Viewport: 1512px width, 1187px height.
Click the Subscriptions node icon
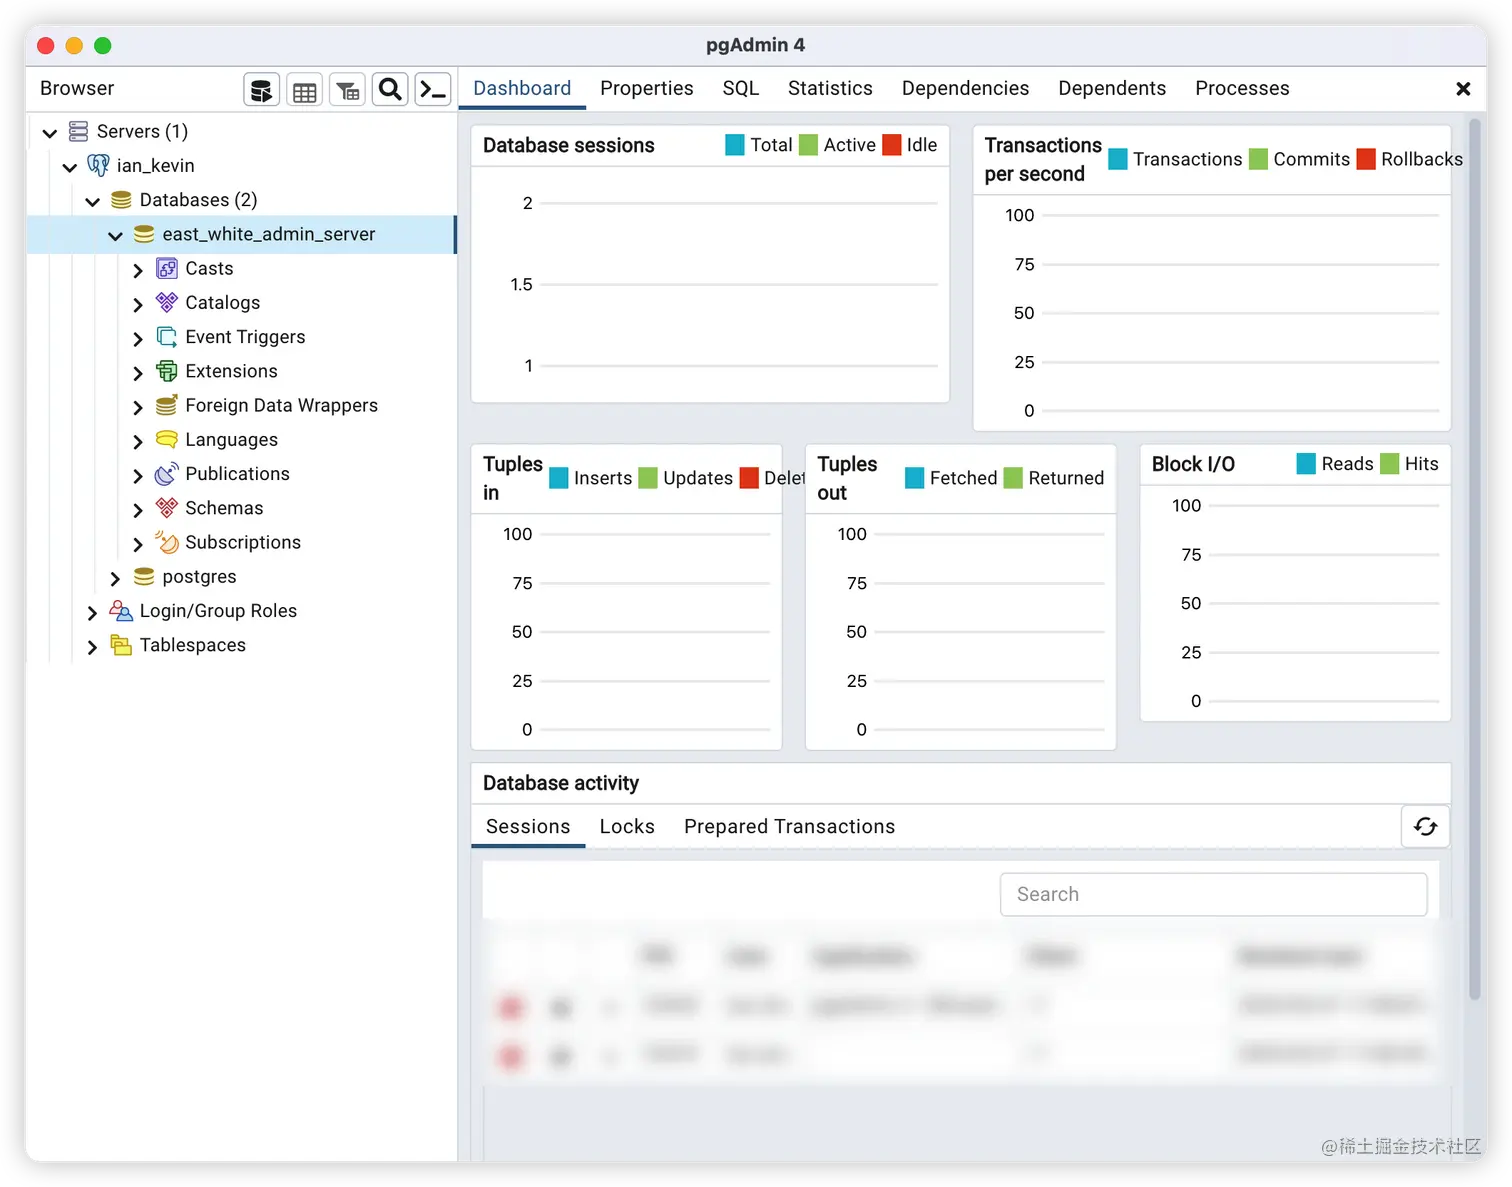coord(167,542)
